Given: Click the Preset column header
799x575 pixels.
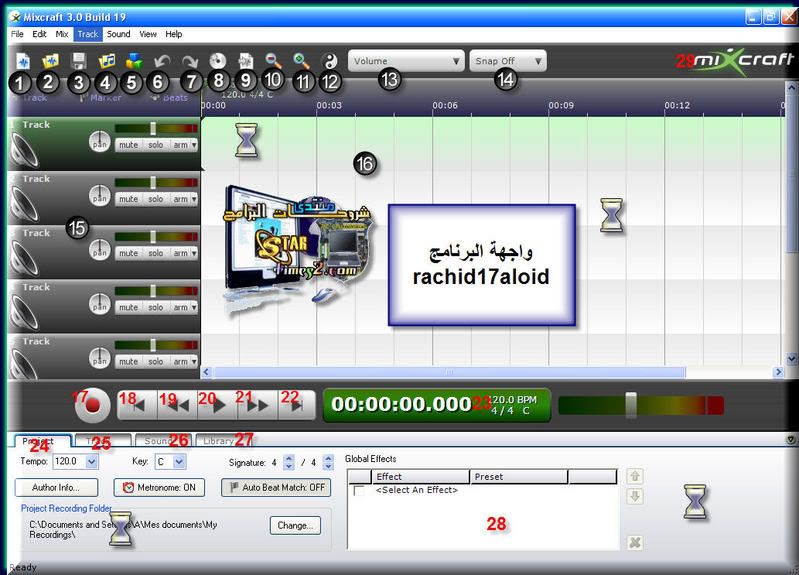Looking at the screenshot, I should click(518, 477).
